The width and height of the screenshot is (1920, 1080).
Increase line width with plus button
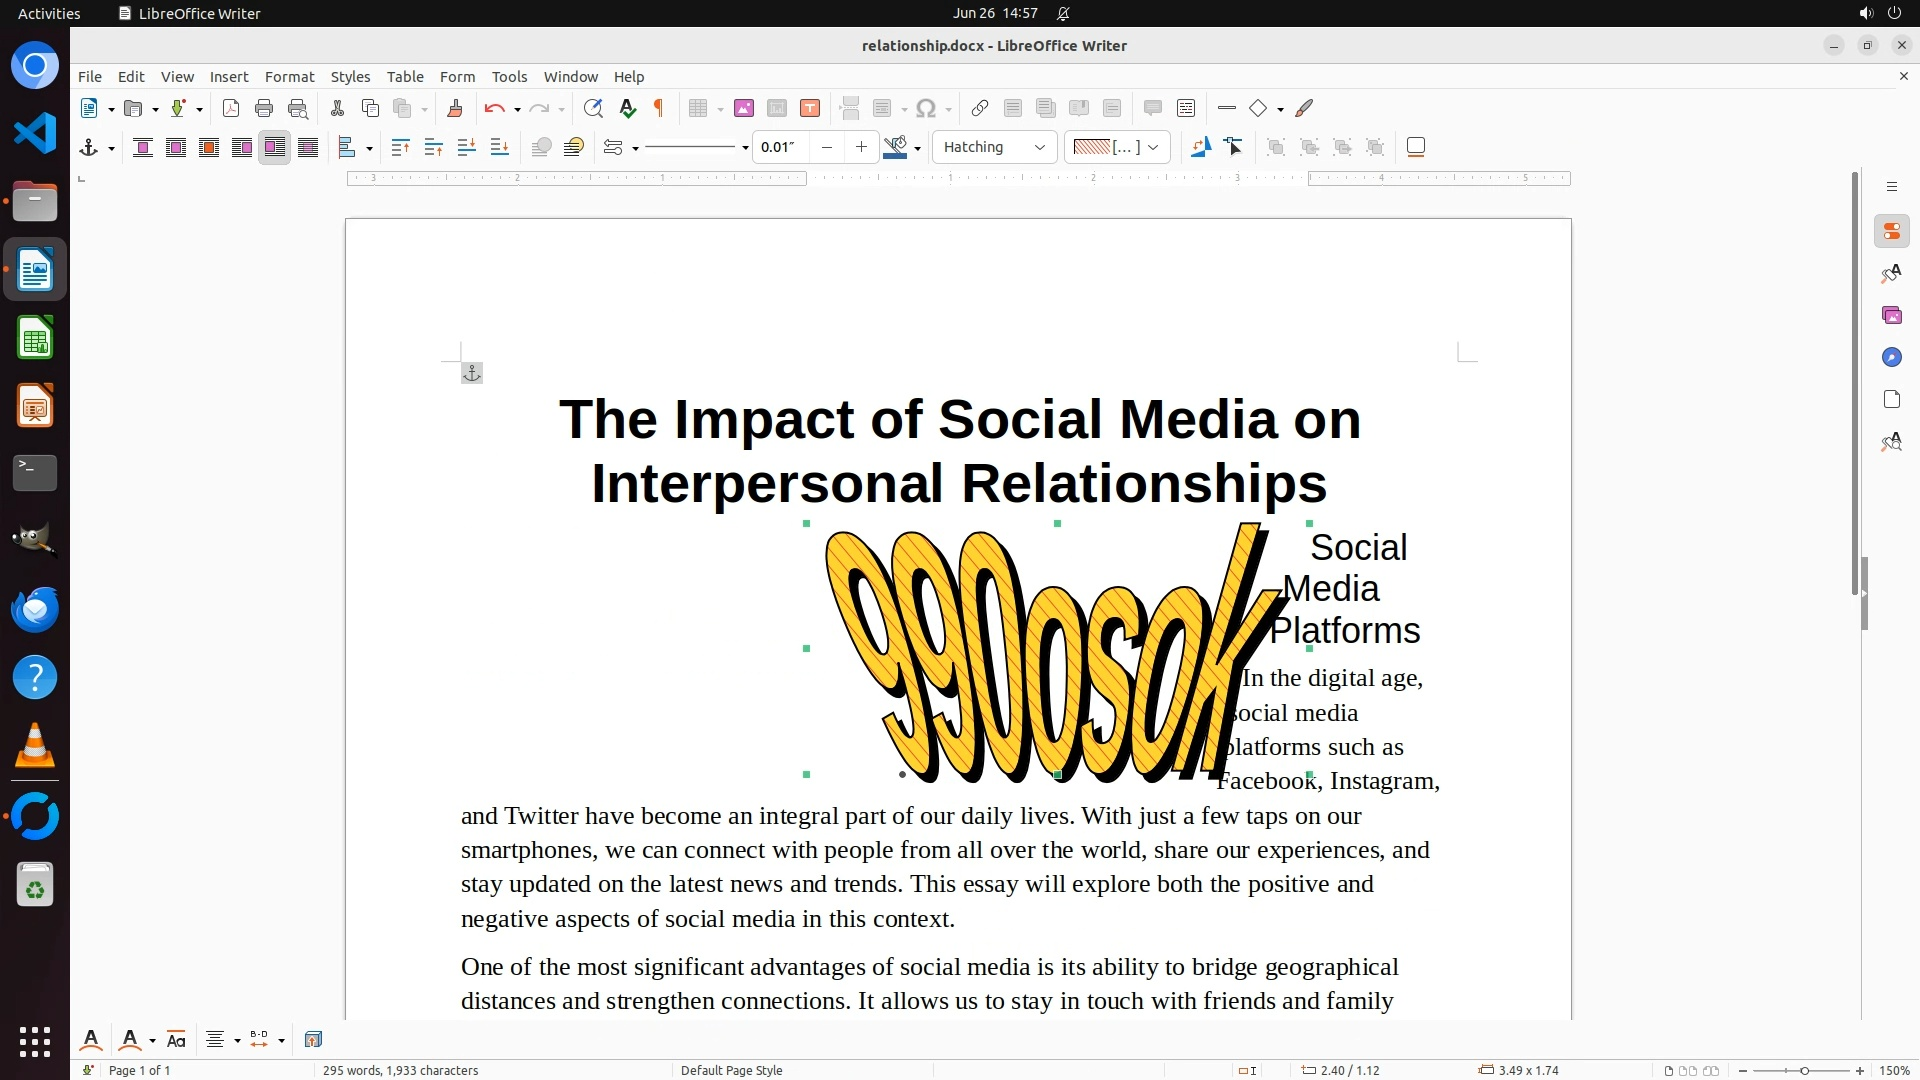(x=861, y=147)
